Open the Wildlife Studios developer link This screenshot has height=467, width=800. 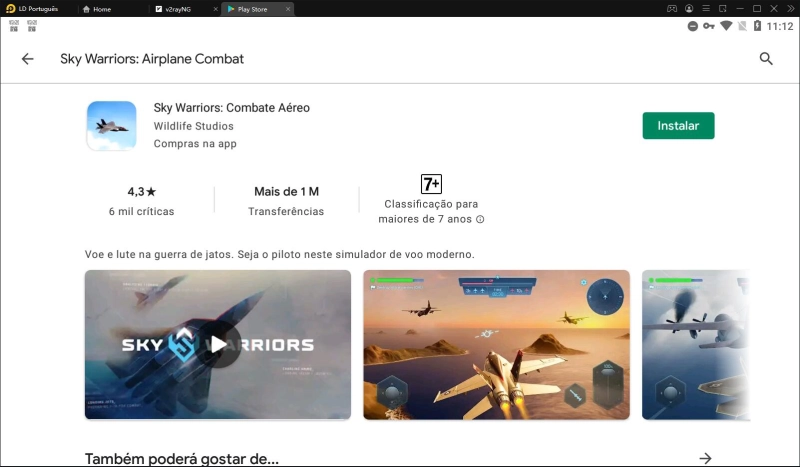coord(193,126)
